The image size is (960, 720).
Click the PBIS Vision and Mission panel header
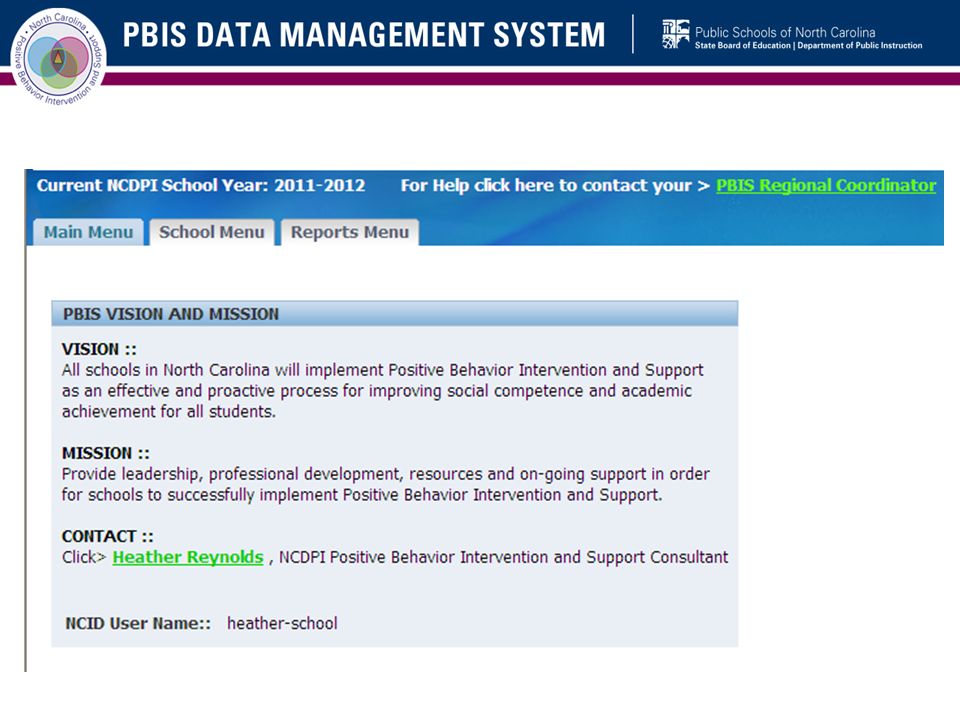(x=395, y=313)
